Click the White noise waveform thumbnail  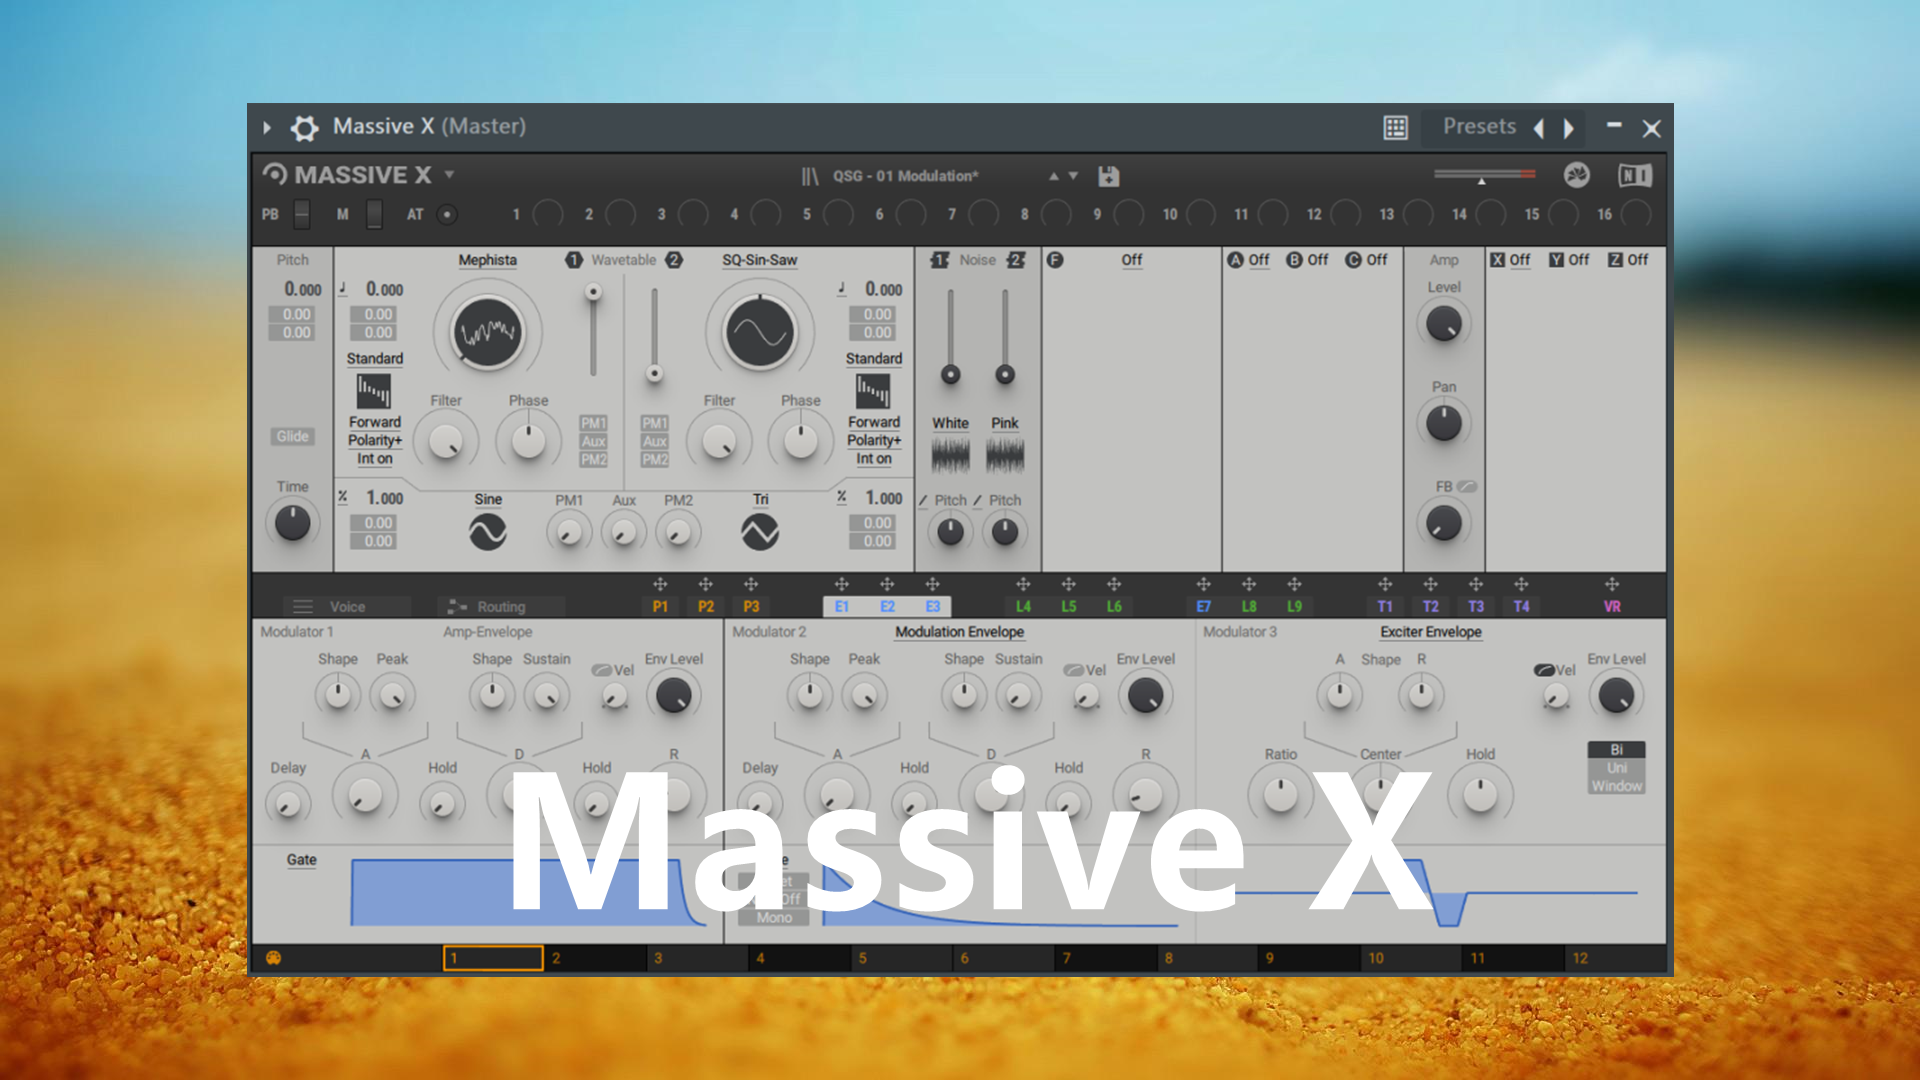(x=950, y=456)
